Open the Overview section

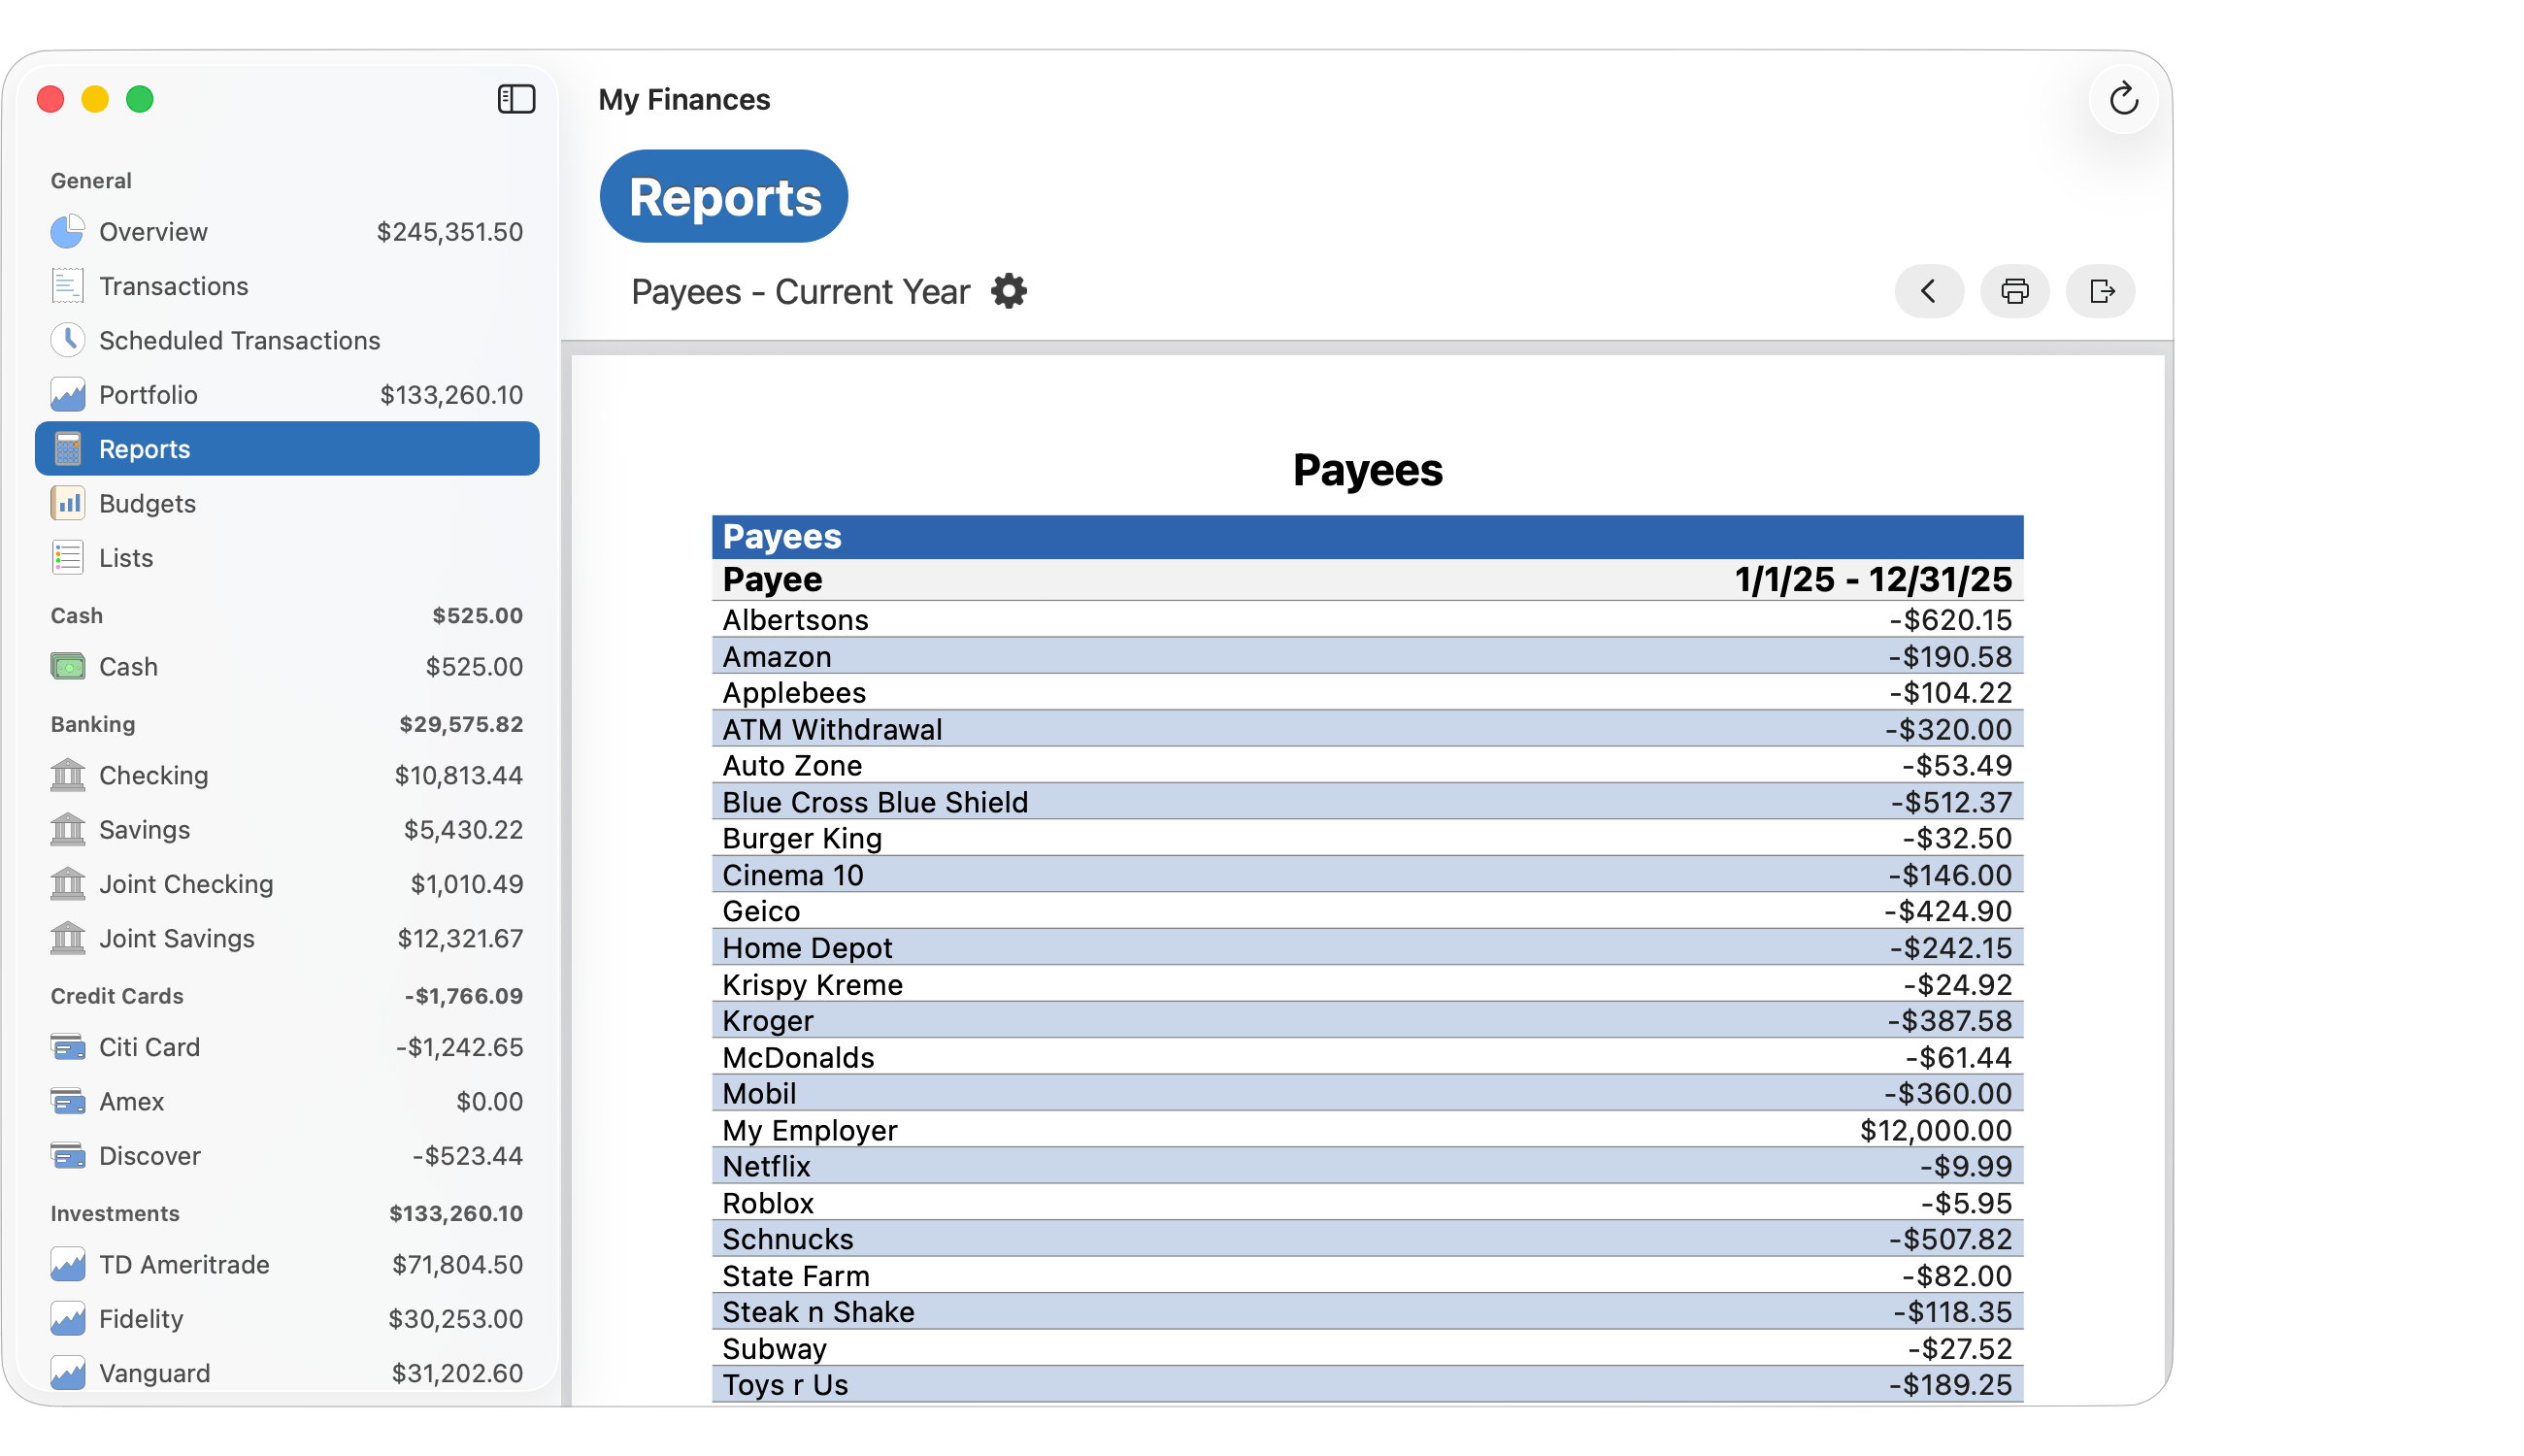153,231
